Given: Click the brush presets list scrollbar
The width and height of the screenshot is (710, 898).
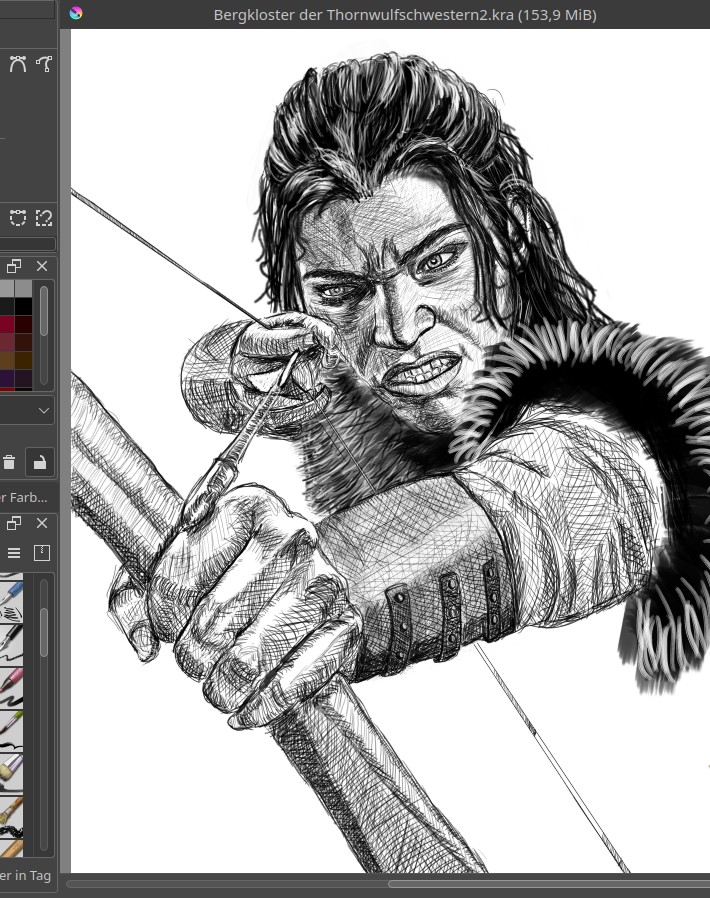Looking at the screenshot, I should (x=44, y=632).
